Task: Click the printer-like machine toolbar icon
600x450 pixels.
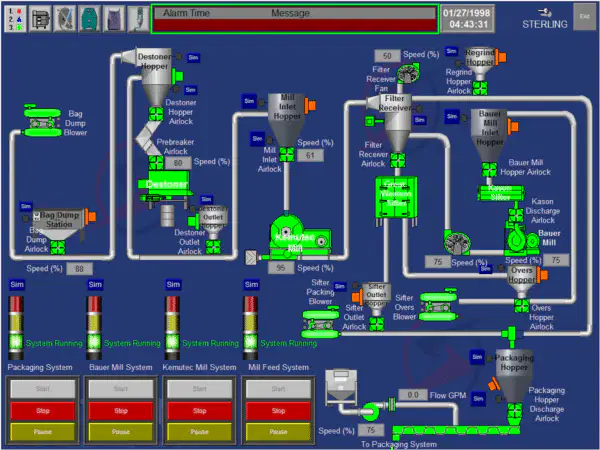Action: [40, 18]
